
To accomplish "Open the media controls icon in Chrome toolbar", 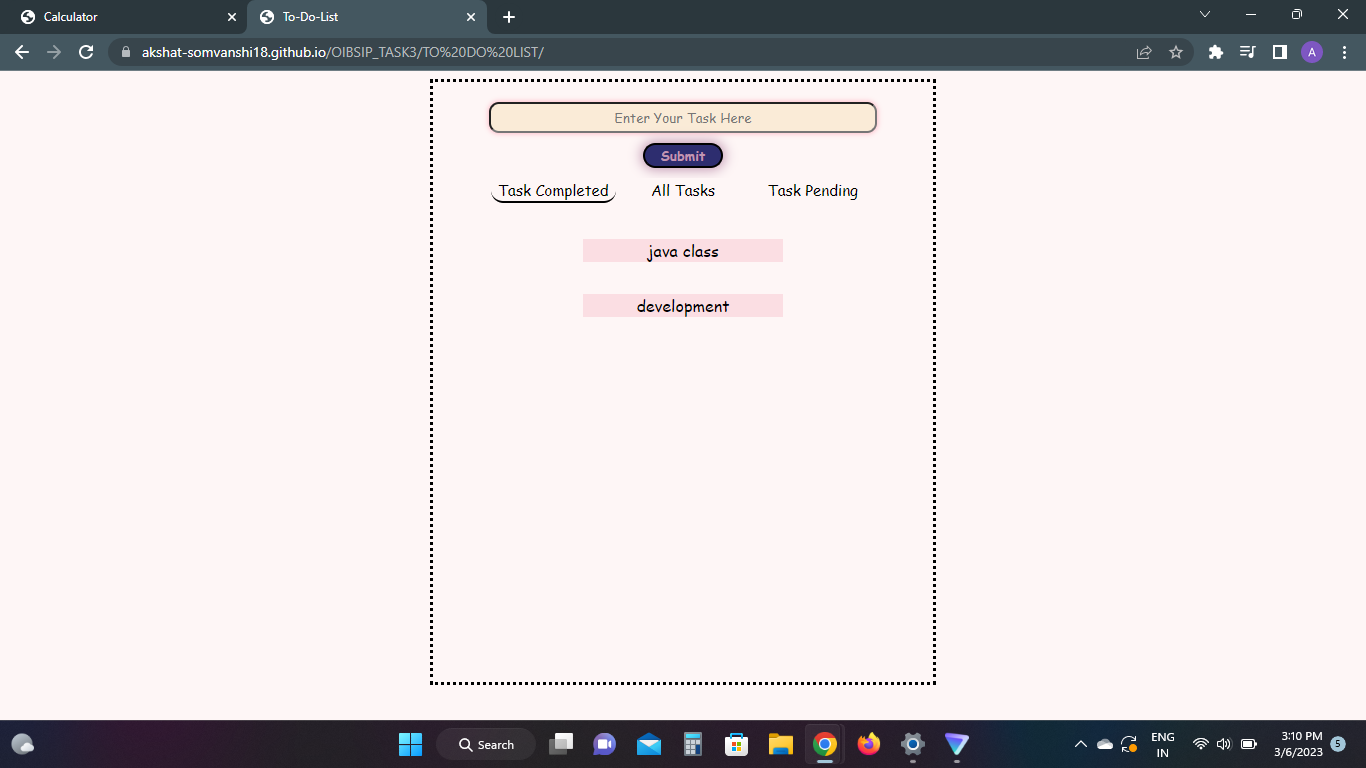I will pyautogui.click(x=1247, y=52).
